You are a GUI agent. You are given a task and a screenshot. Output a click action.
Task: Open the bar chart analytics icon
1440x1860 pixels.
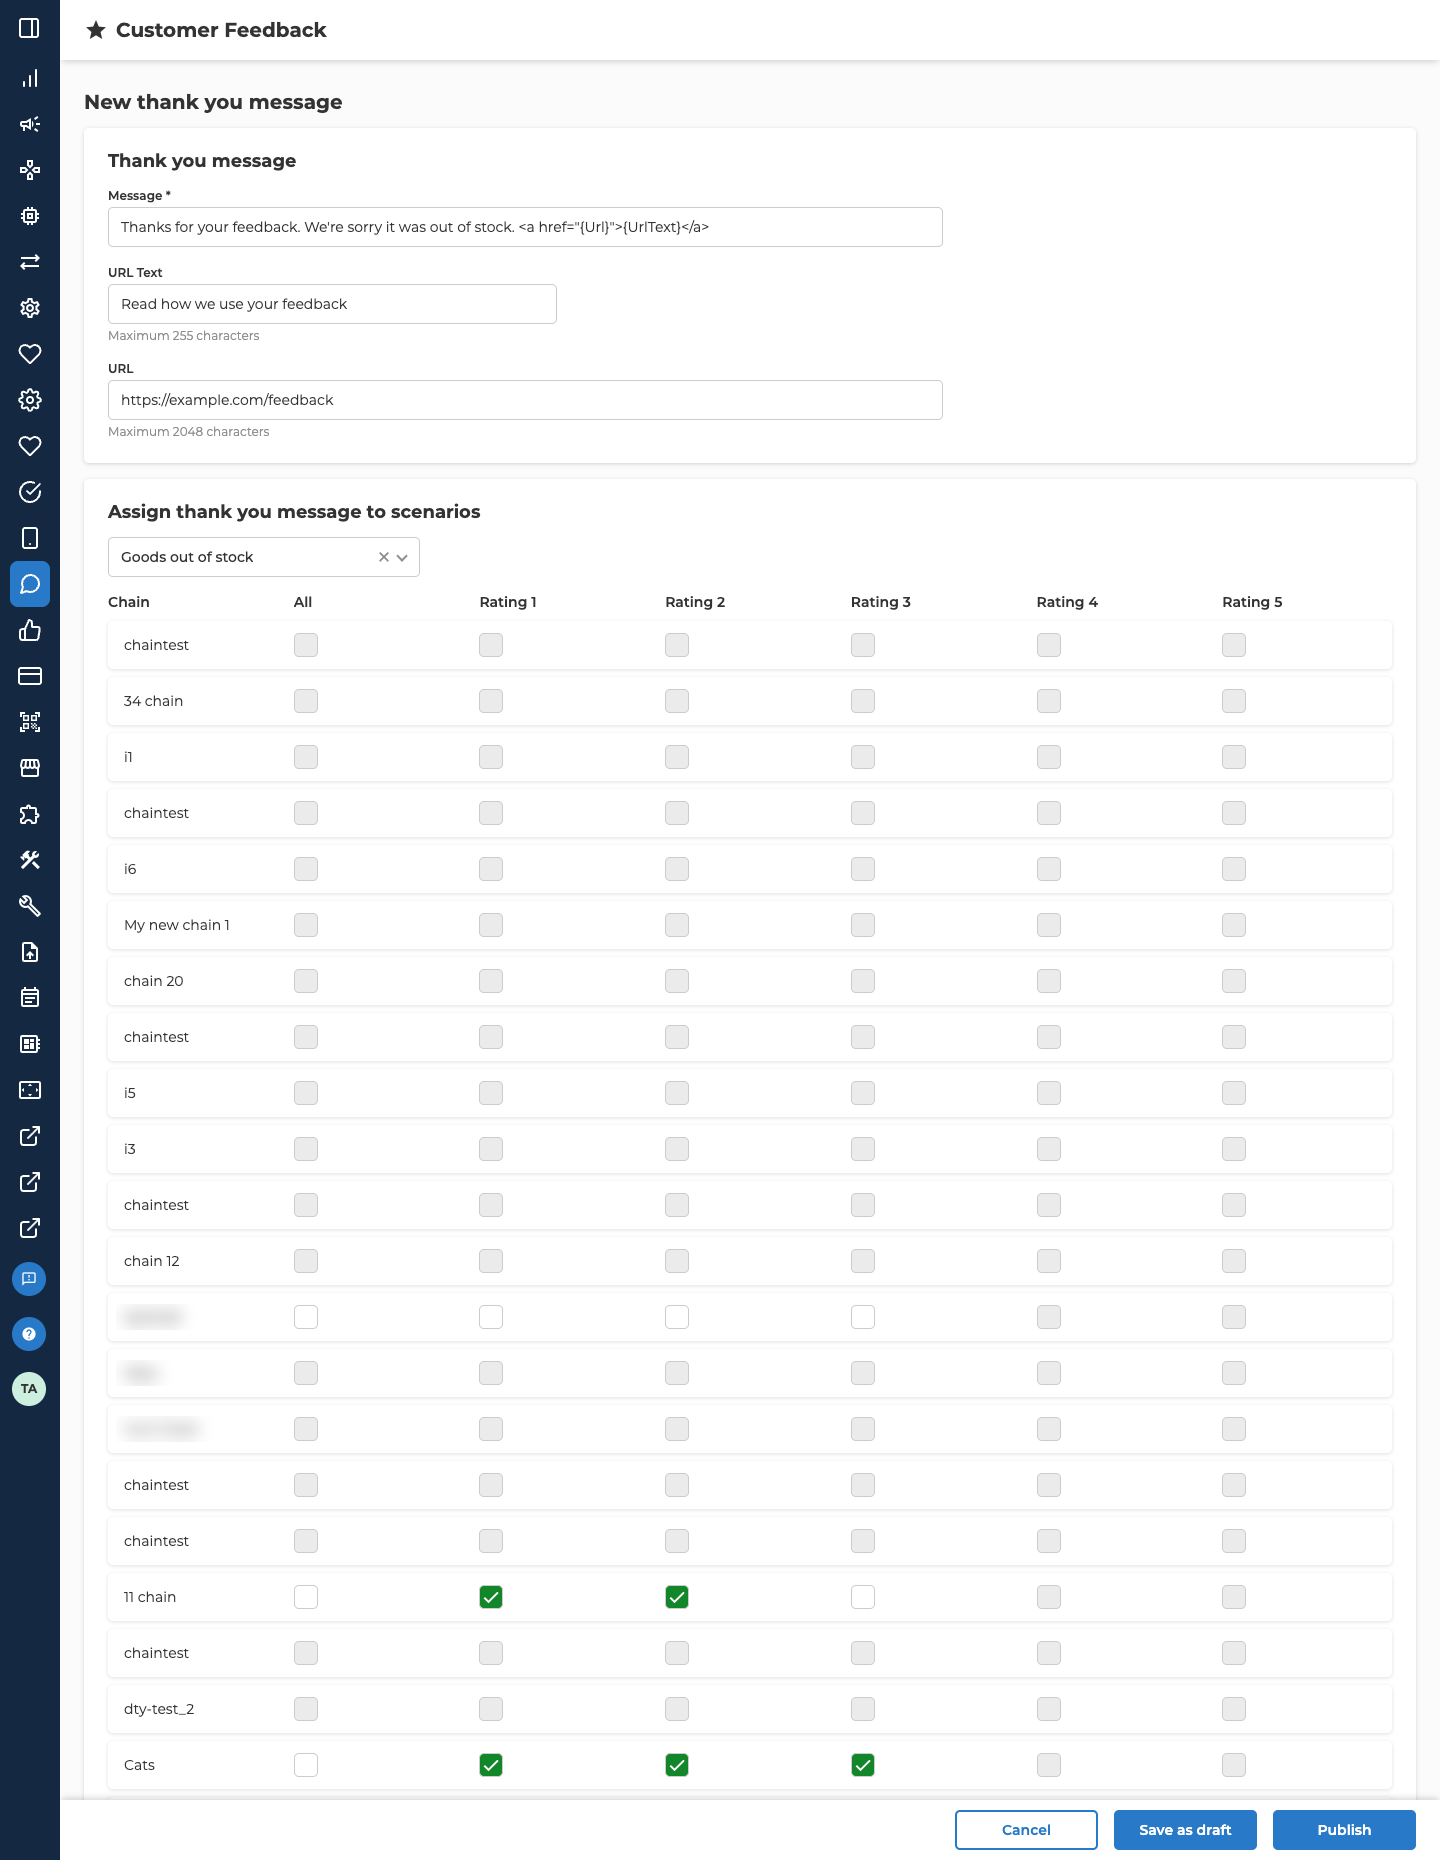point(30,78)
